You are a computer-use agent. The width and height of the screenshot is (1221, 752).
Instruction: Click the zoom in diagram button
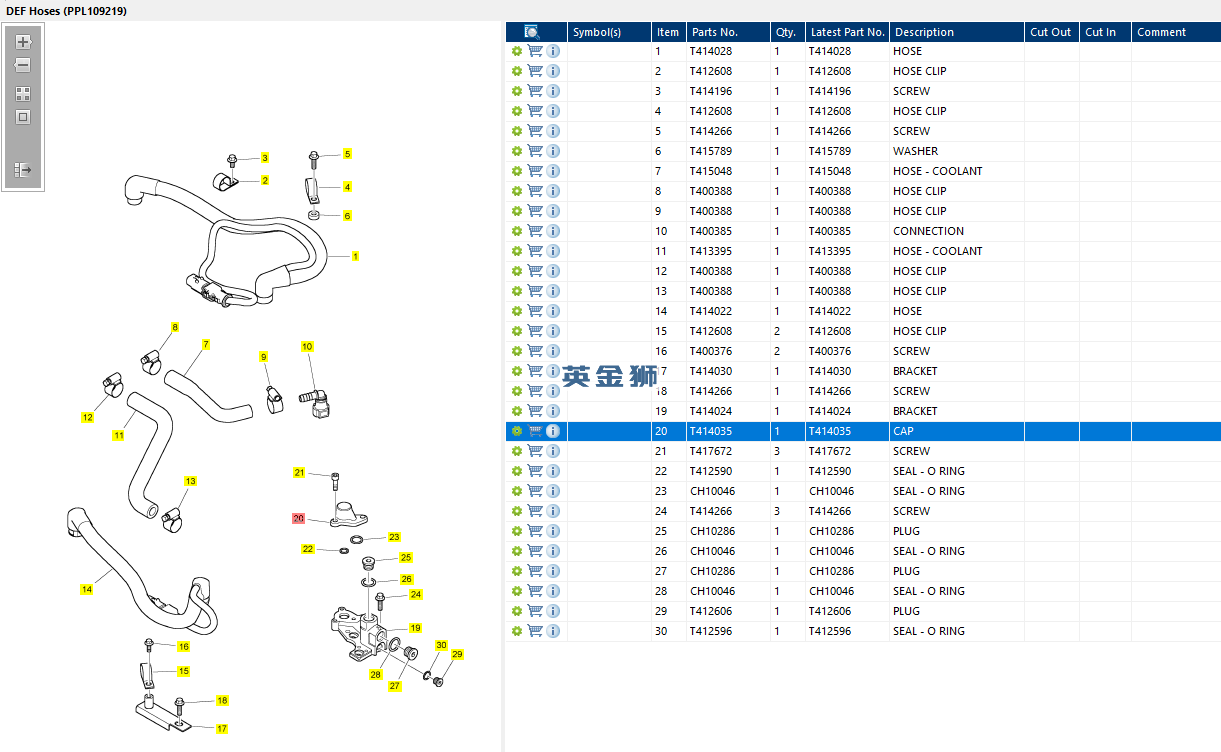tap(23, 42)
